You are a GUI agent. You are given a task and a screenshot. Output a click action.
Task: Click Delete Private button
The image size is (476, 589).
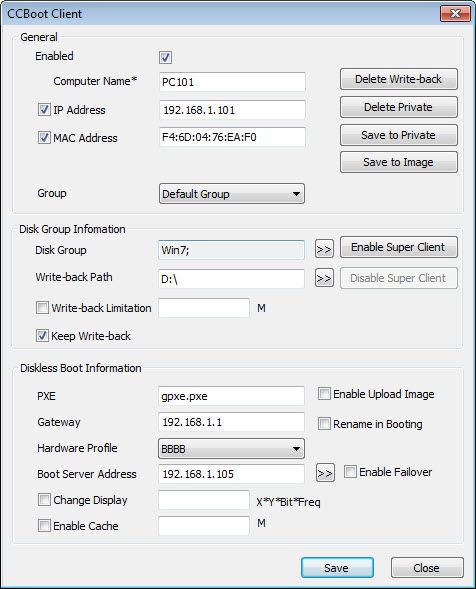pyautogui.click(x=399, y=107)
